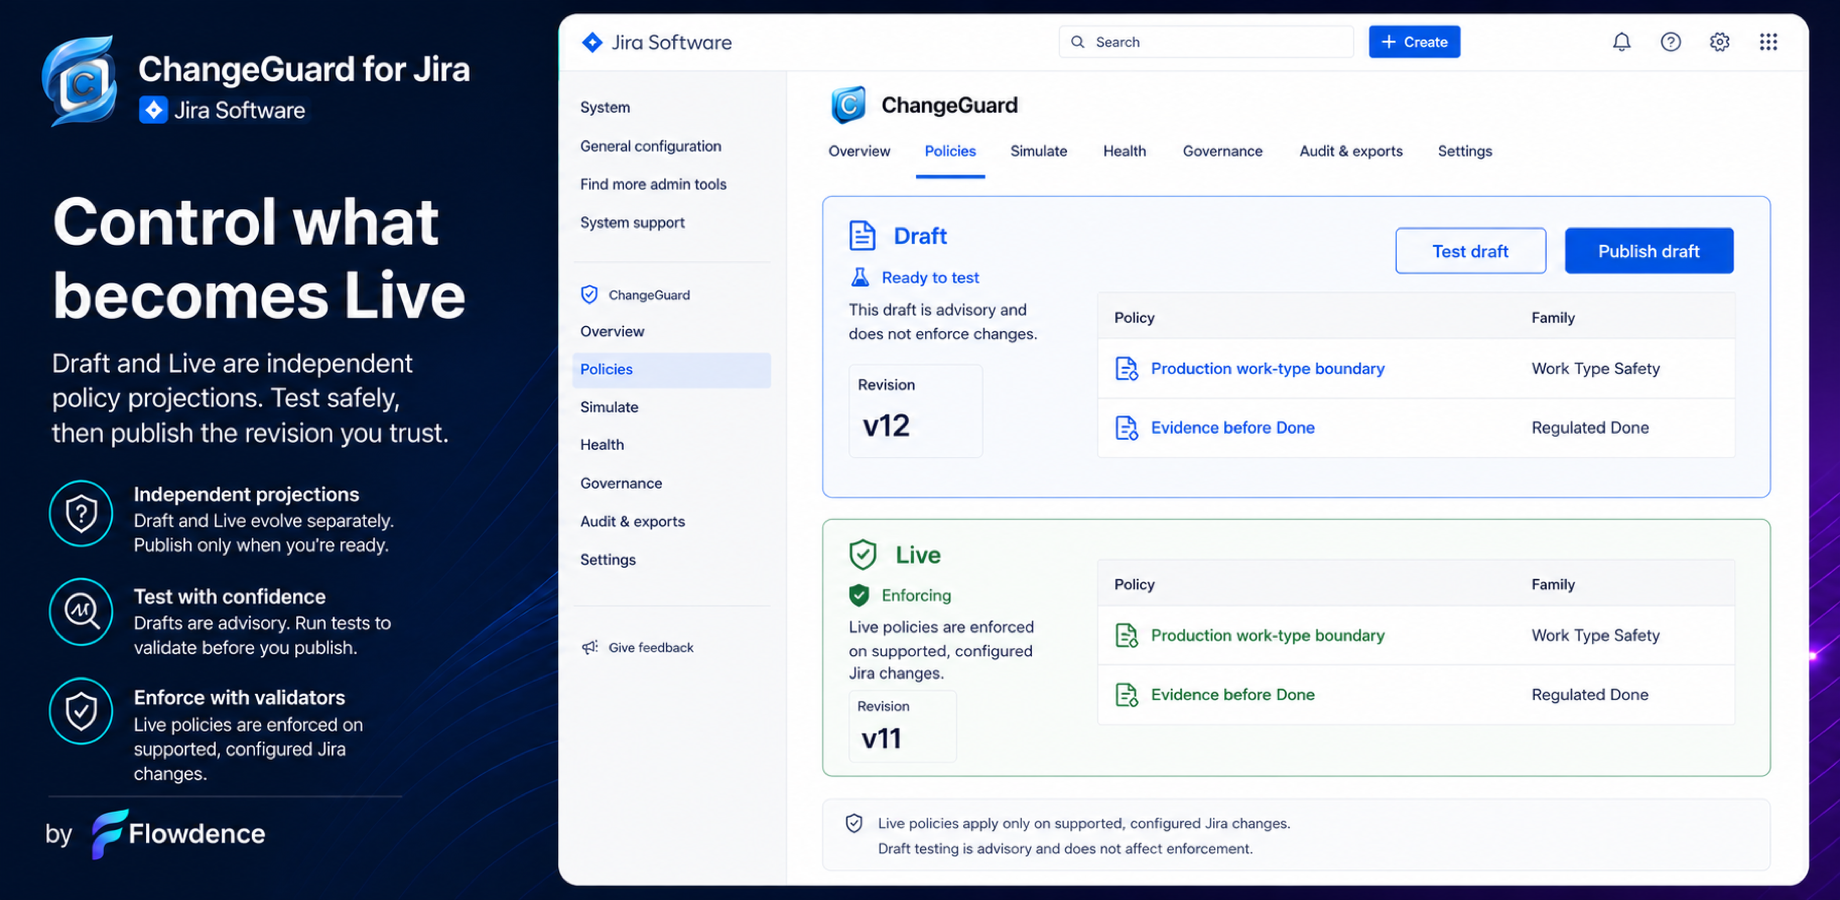Select the Policies tab

point(950,151)
